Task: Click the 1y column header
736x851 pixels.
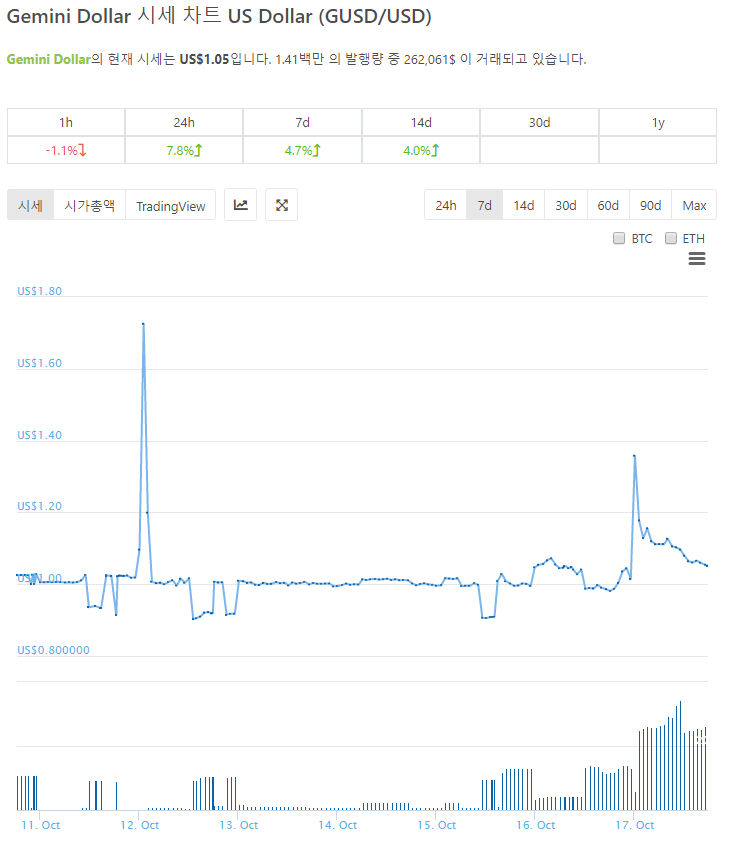Action: coord(658,123)
